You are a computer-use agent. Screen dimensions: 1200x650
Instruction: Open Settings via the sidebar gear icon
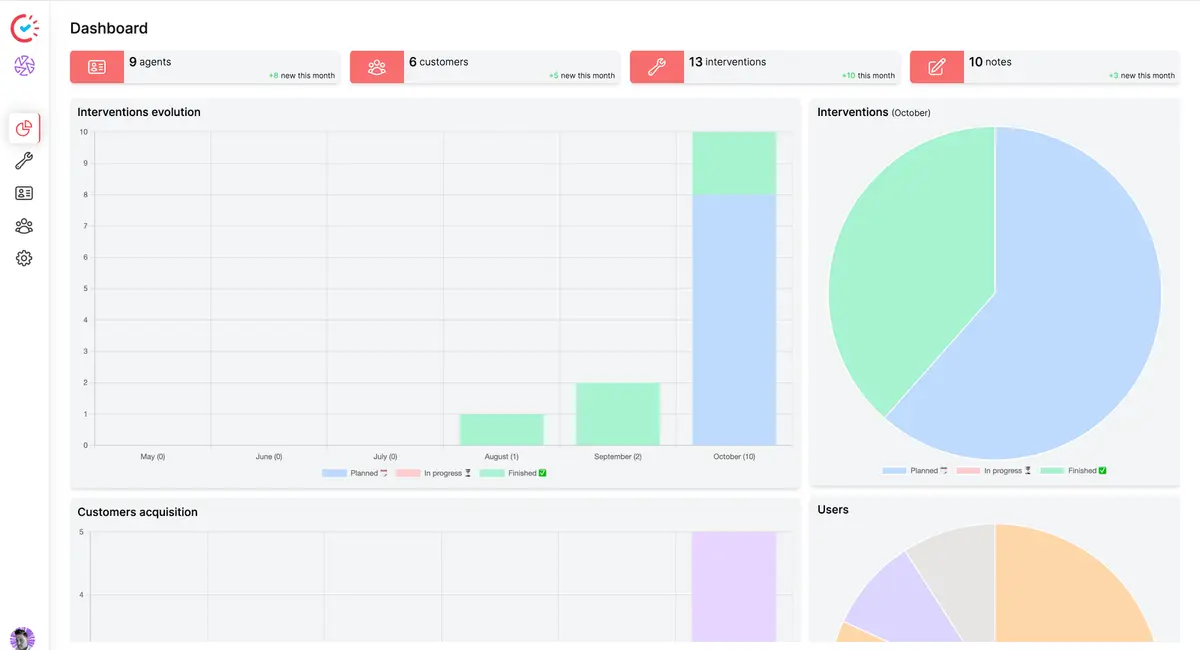(25, 258)
